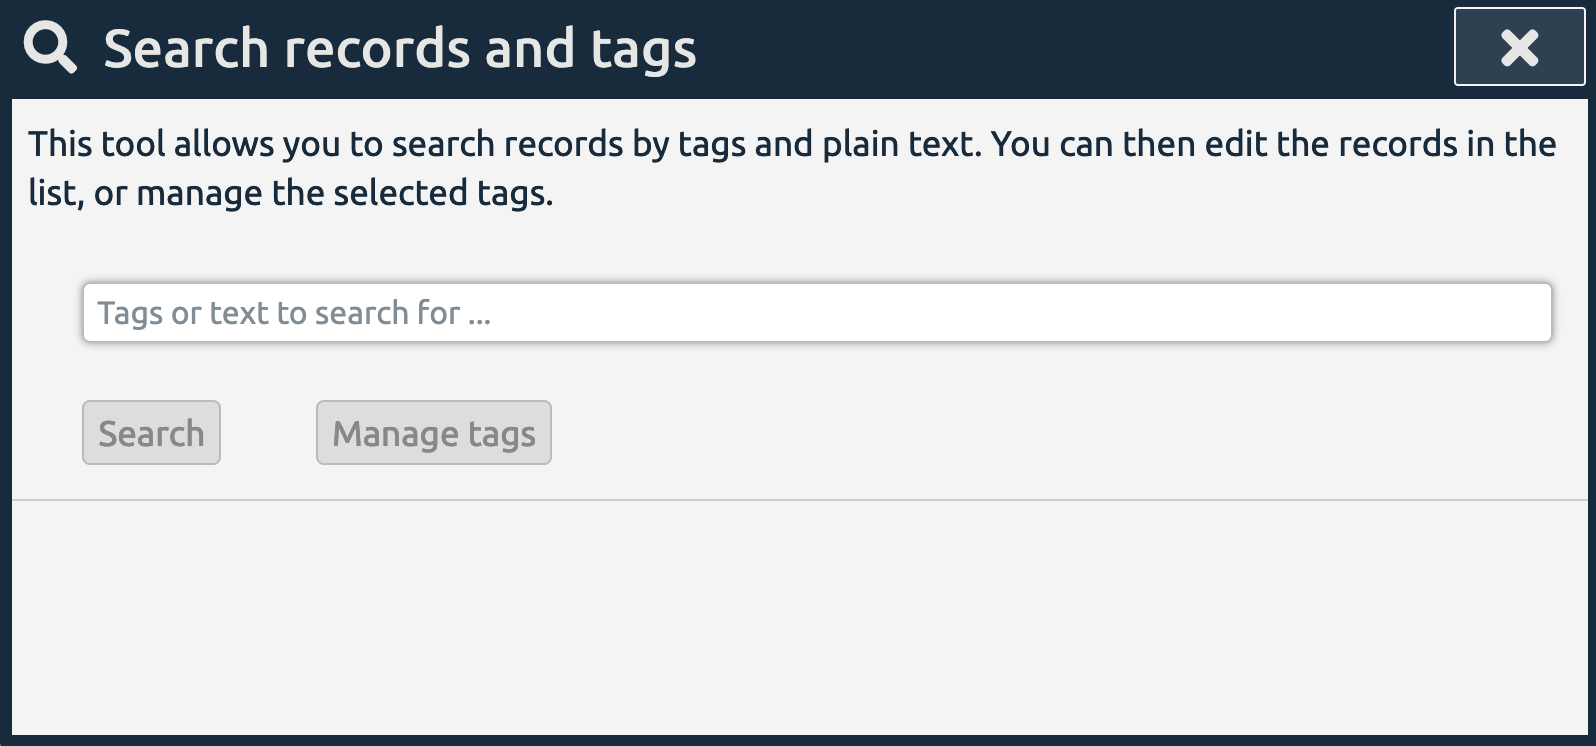
Task: Click the magnifying glass icon in header
Action: 50,48
